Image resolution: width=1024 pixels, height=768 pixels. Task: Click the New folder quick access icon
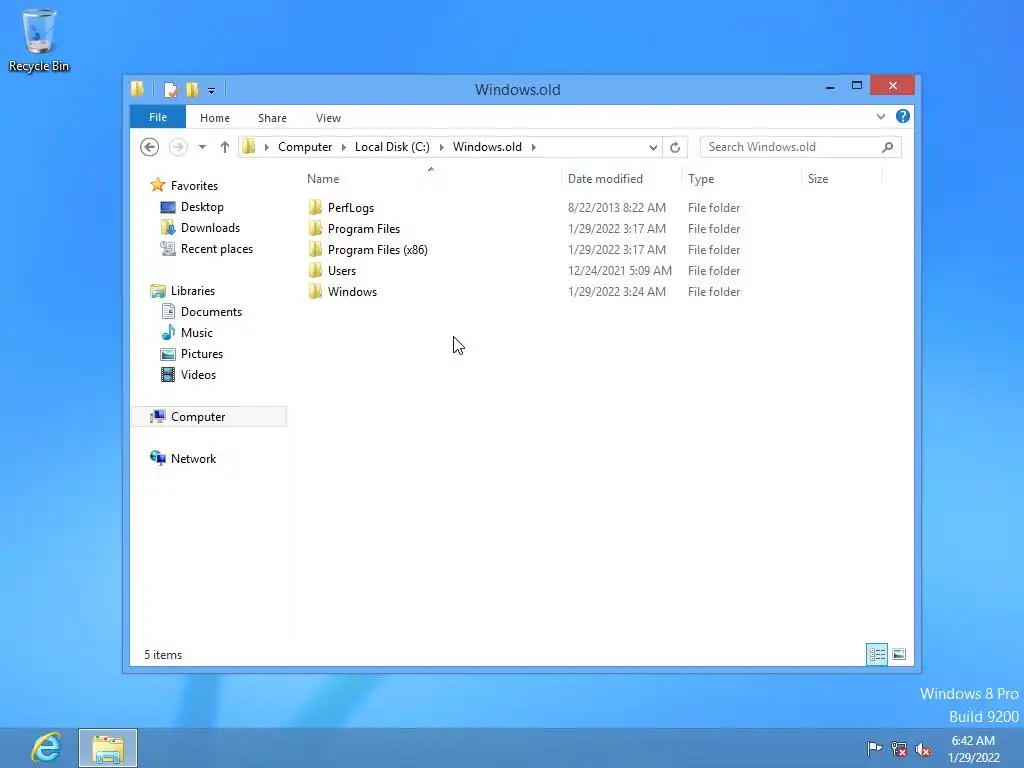point(192,89)
